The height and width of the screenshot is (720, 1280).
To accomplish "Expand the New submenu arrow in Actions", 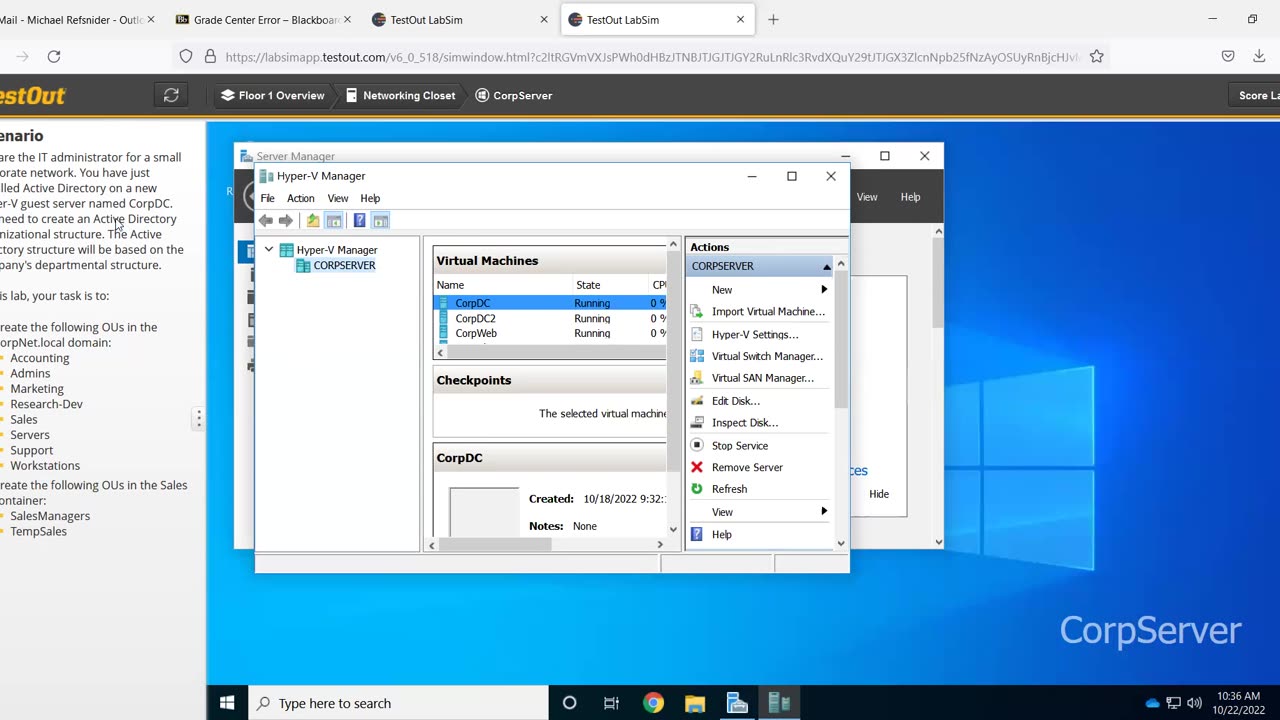I will (x=824, y=289).
